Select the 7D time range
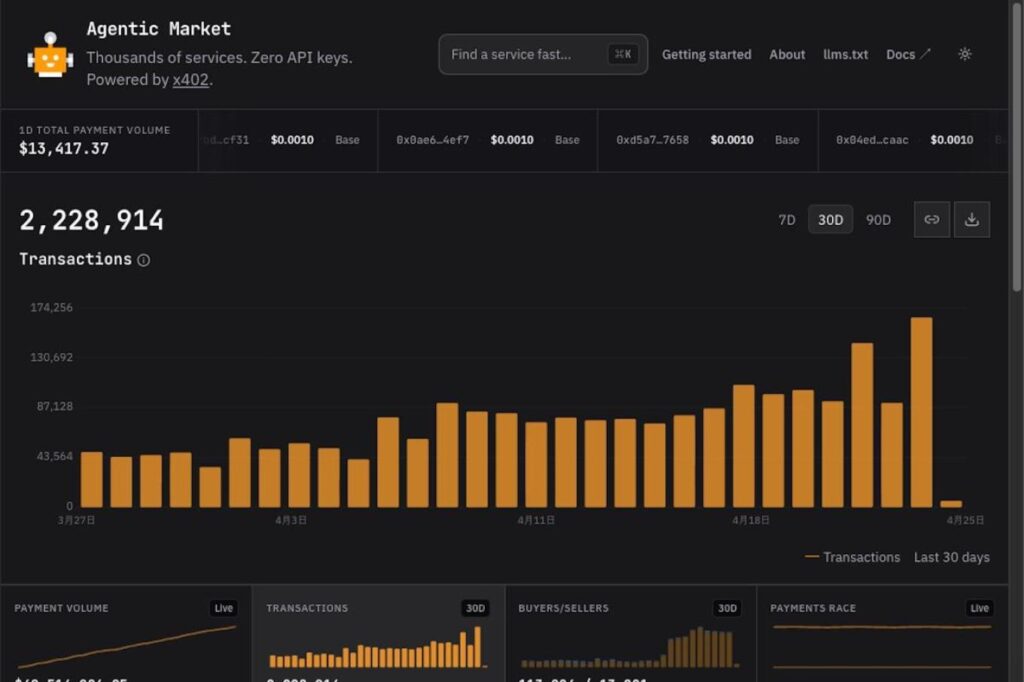This screenshot has width=1024, height=682. point(787,220)
